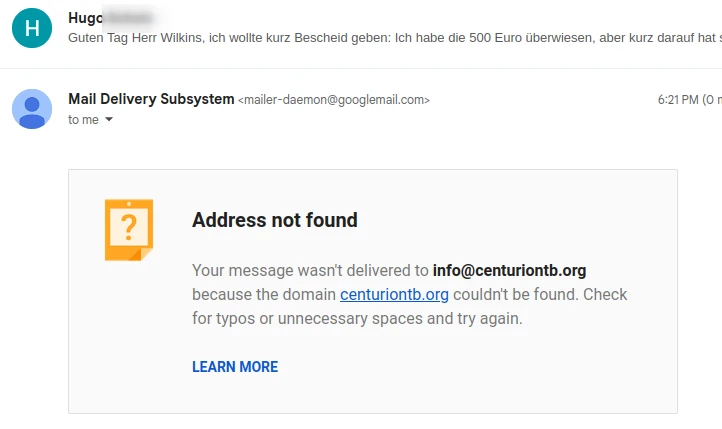This screenshot has width=722, height=429.
Task: Click 'because the domain' text before link
Action: (264, 294)
